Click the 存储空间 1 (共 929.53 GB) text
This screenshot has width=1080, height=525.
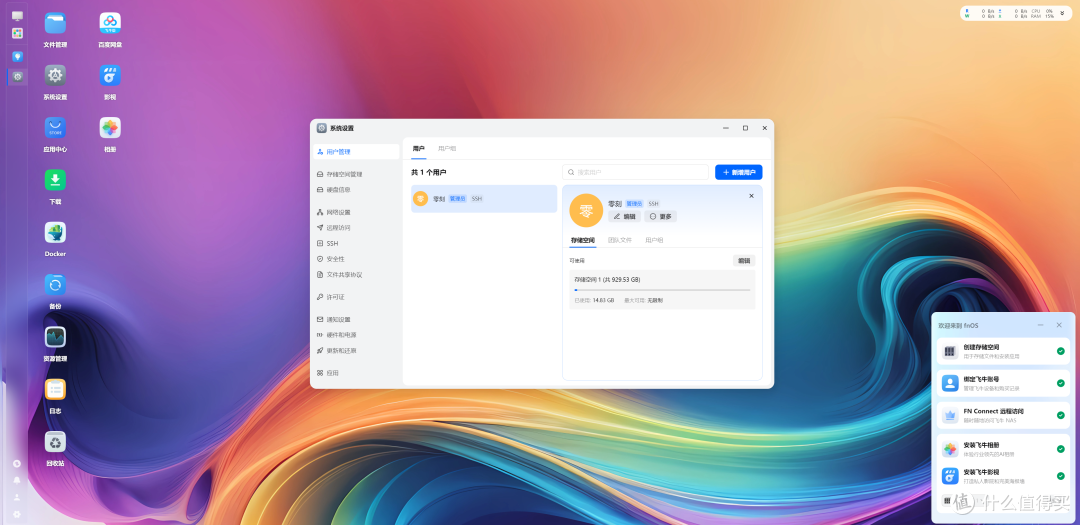click(x=608, y=280)
